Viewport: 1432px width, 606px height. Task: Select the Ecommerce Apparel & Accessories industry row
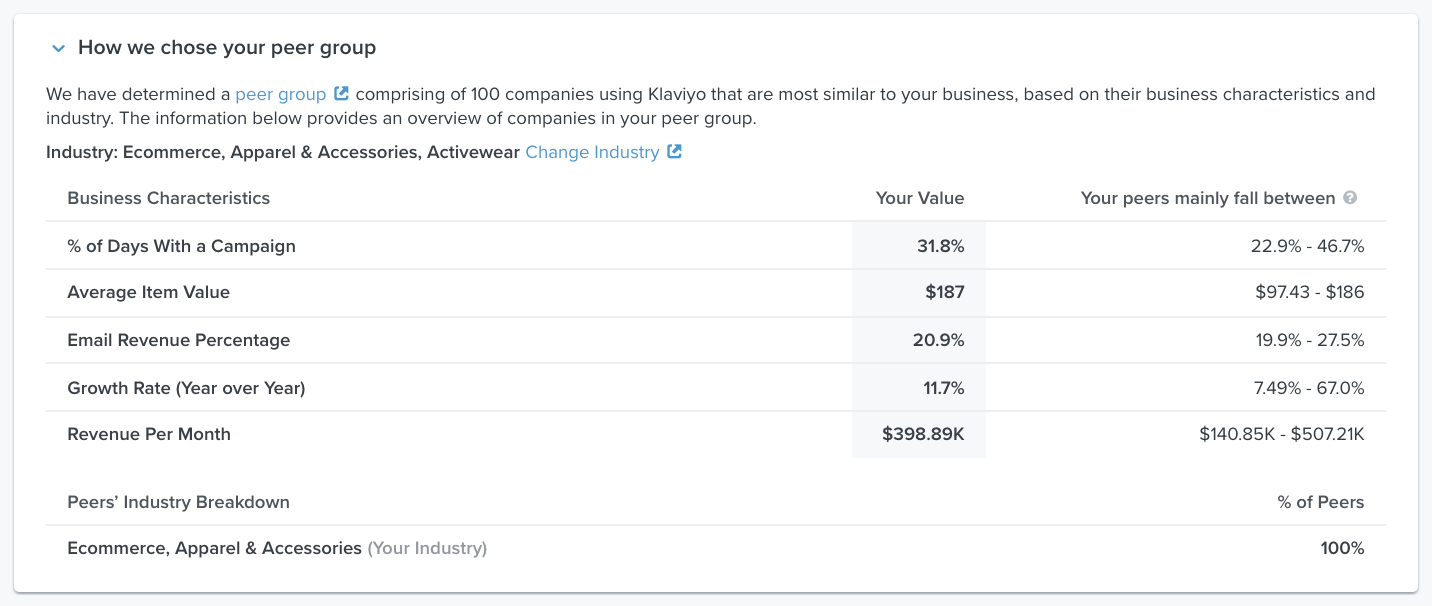[x=214, y=548]
